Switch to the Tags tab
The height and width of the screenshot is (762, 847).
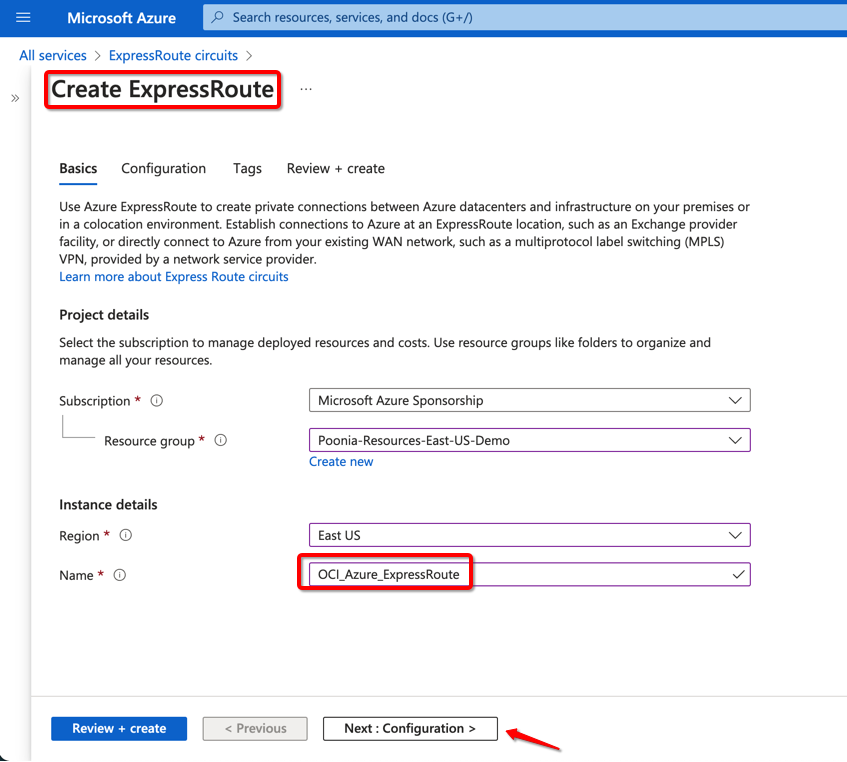[247, 169]
